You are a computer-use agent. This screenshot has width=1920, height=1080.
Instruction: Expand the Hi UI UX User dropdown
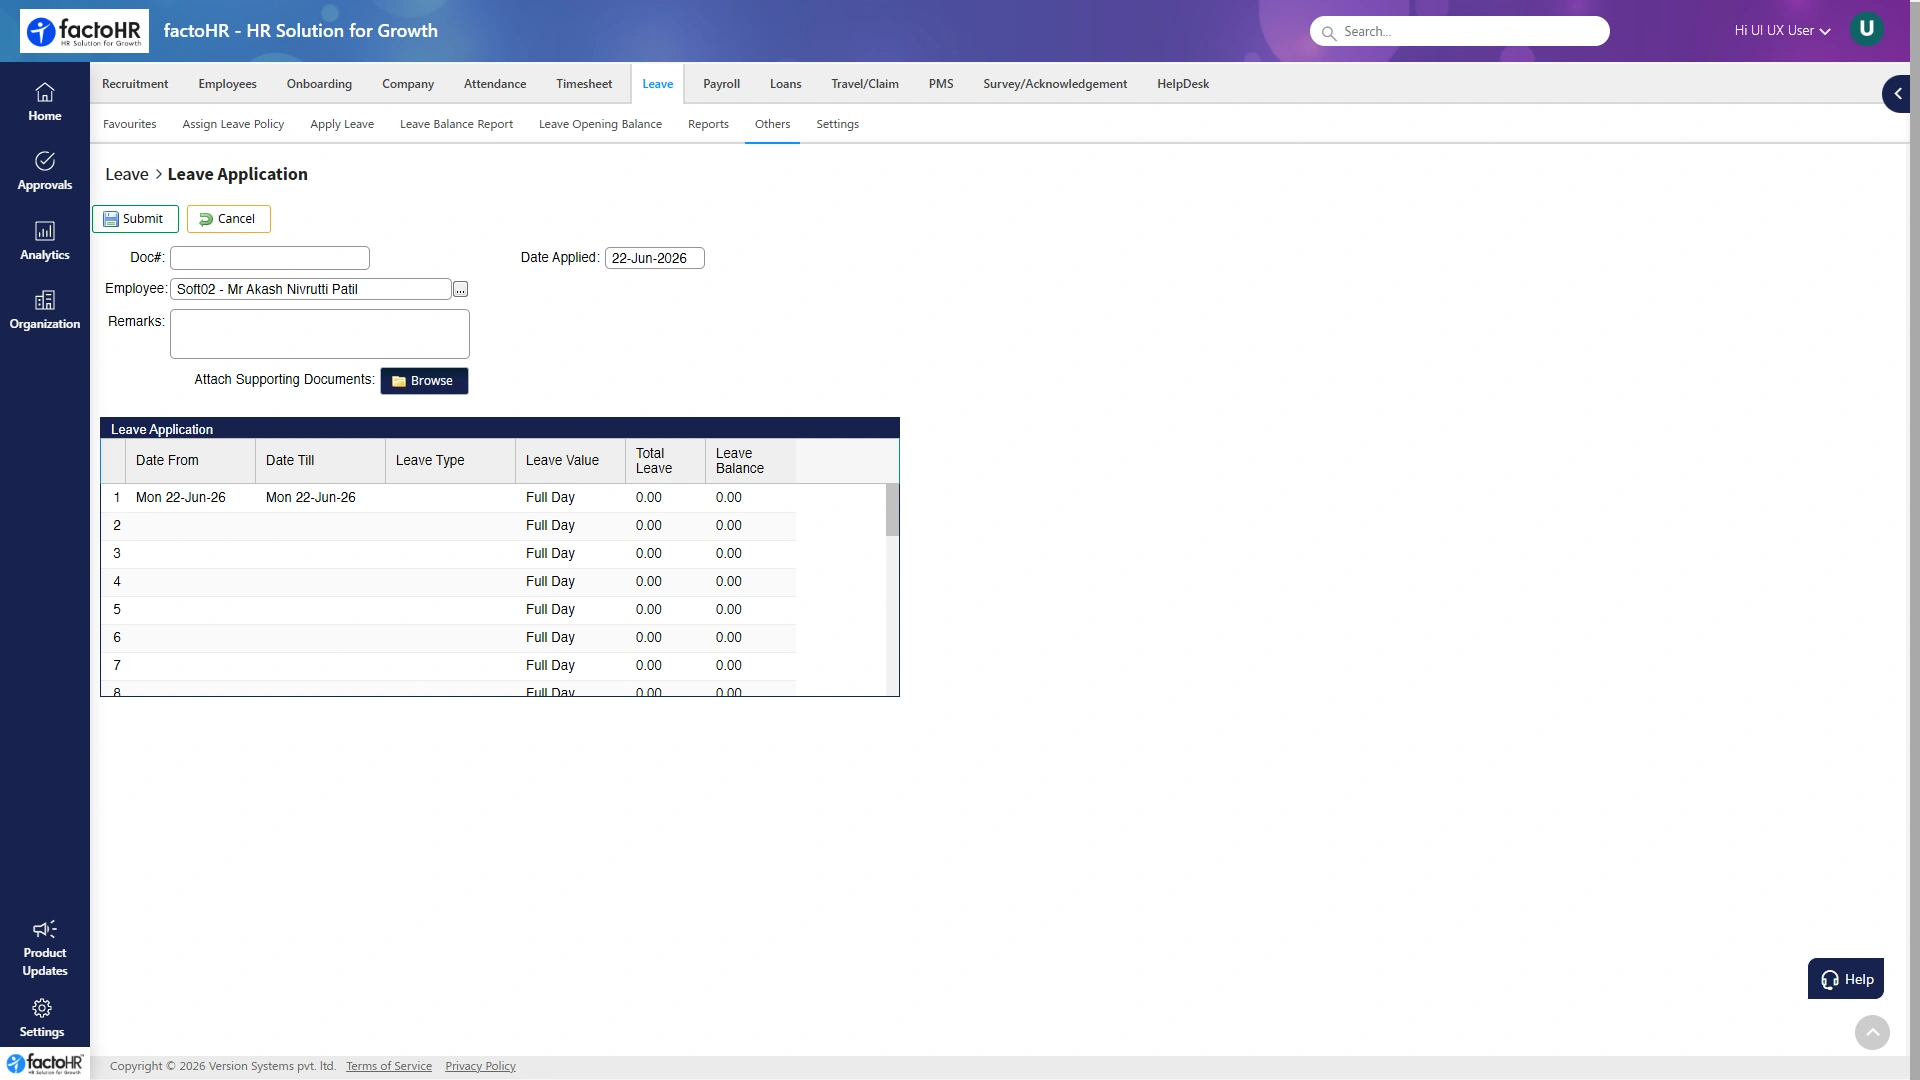pos(1782,31)
